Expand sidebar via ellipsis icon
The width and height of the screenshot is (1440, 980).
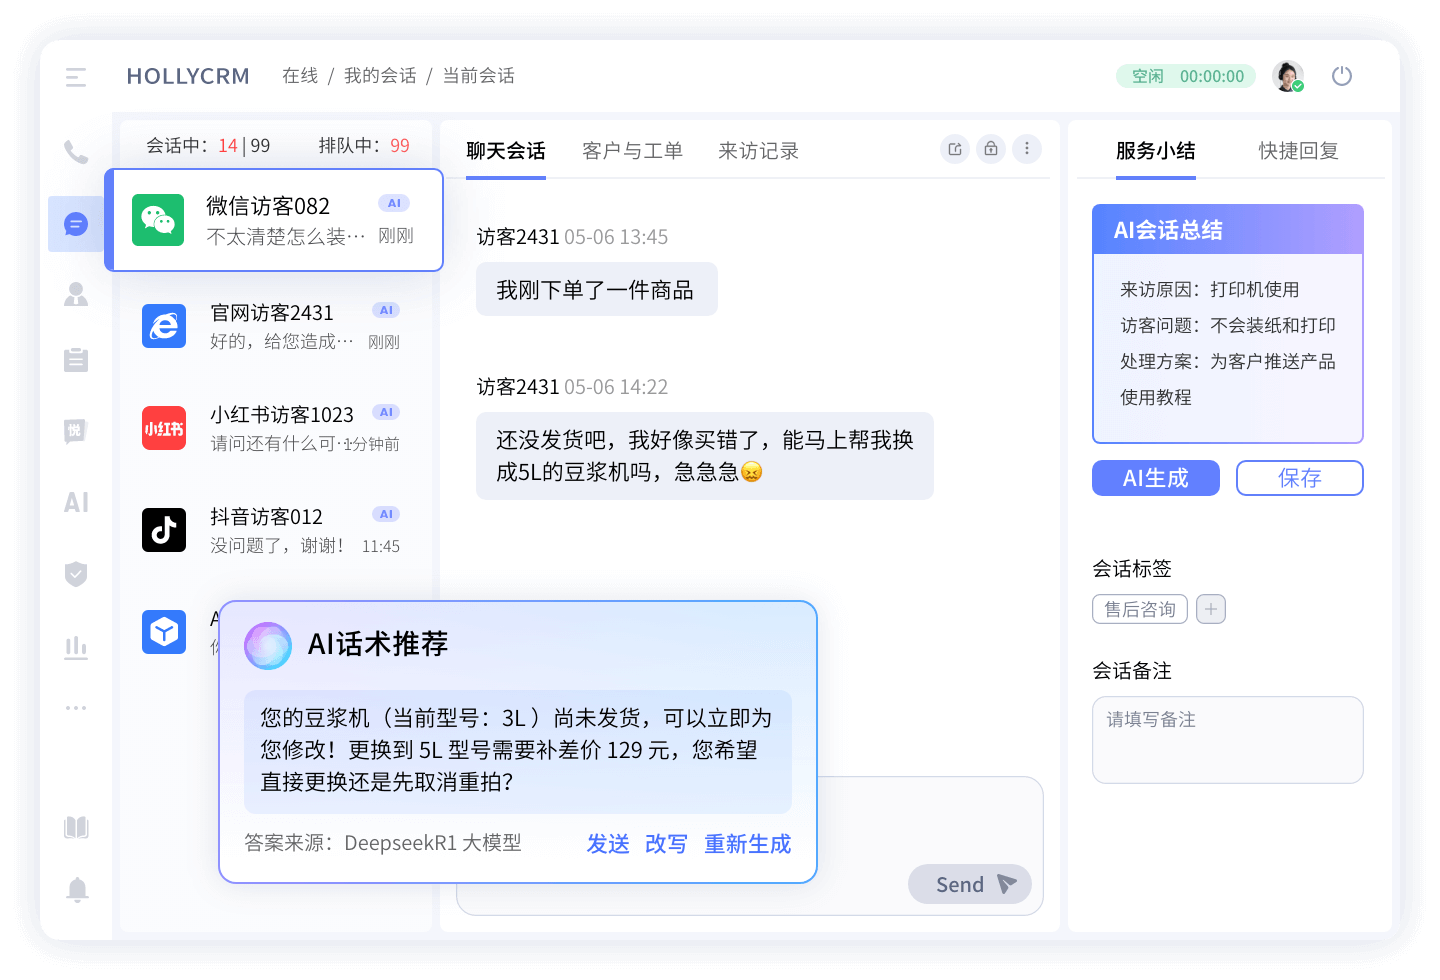[x=76, y=707]
